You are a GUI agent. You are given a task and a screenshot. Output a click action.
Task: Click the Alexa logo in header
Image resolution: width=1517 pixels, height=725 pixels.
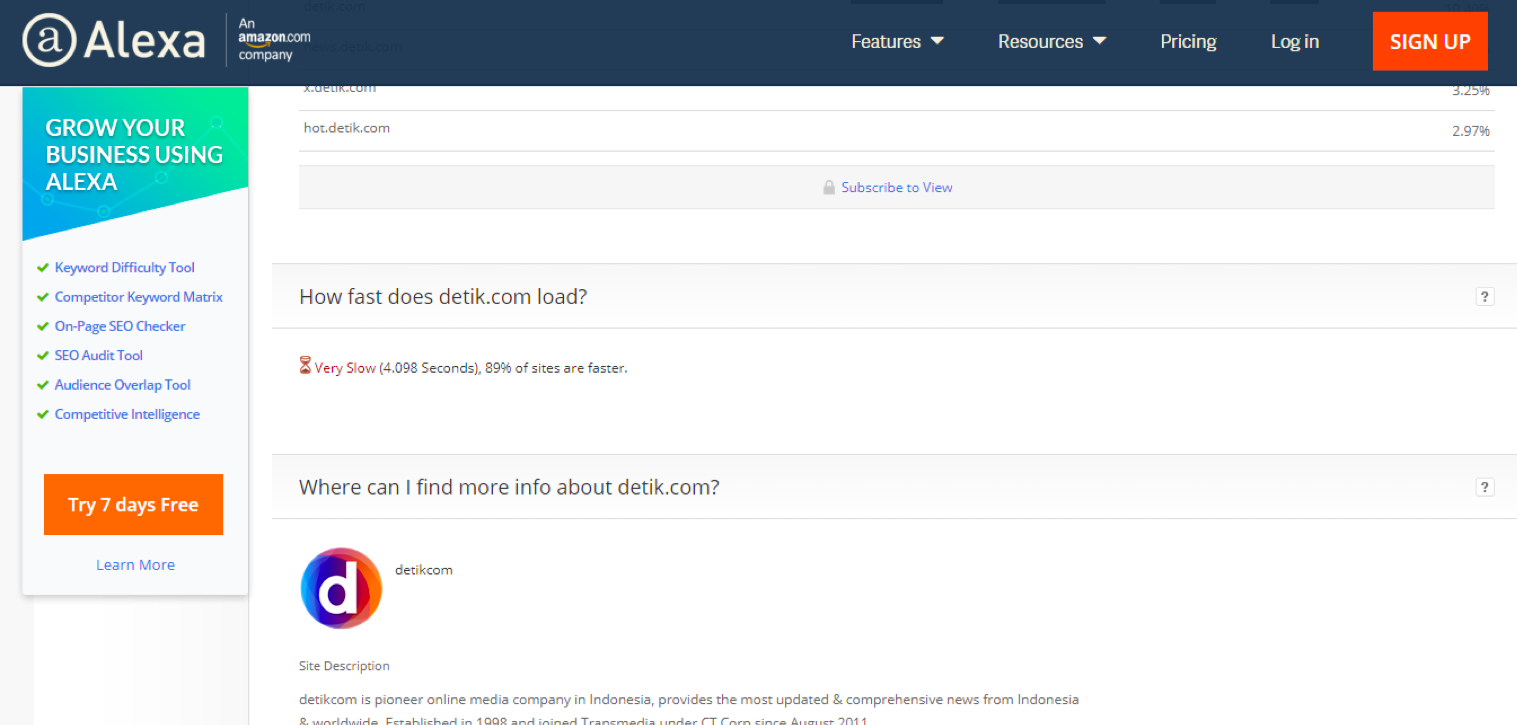114,41
